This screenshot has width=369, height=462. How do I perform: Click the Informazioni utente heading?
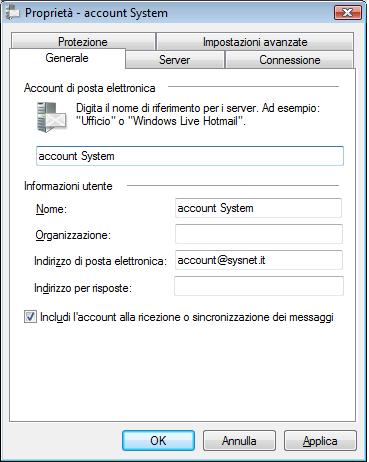pos(68,186)
